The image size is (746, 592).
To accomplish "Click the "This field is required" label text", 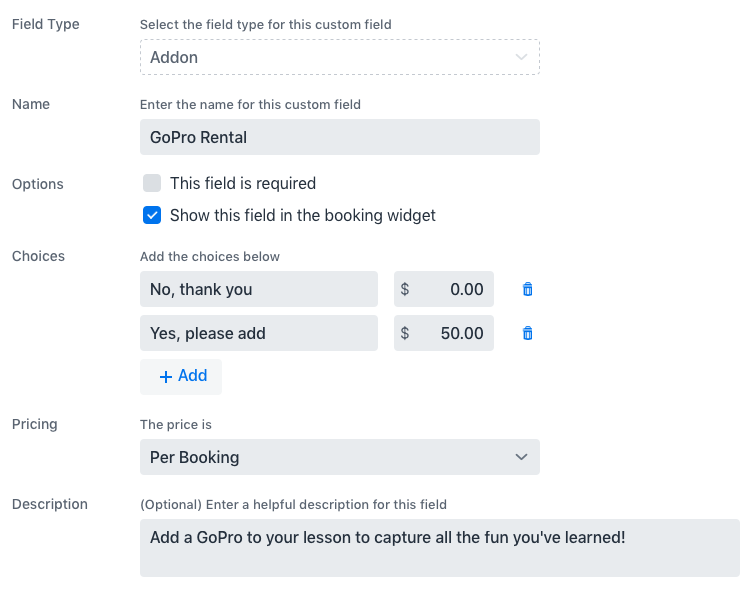I will (x=243, y=183).
